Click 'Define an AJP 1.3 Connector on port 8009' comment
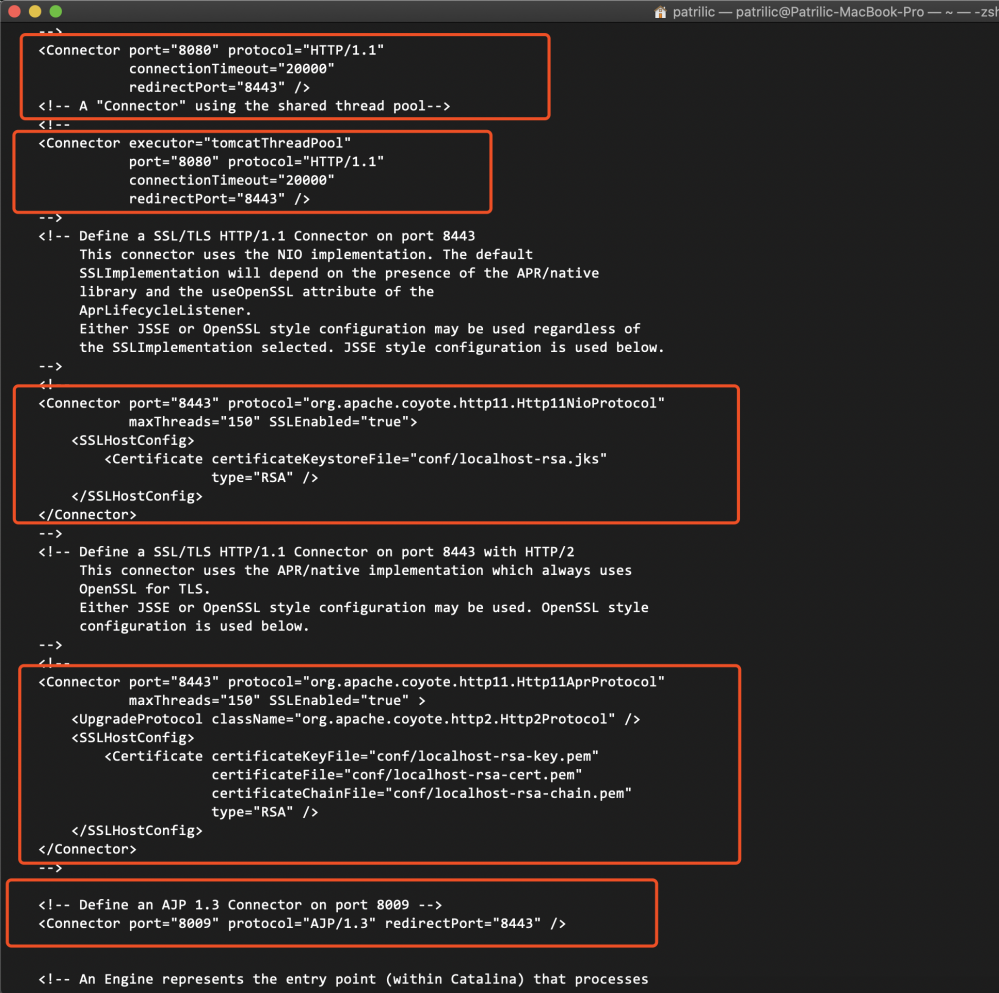999x993 pixels. tap(240, 904)
